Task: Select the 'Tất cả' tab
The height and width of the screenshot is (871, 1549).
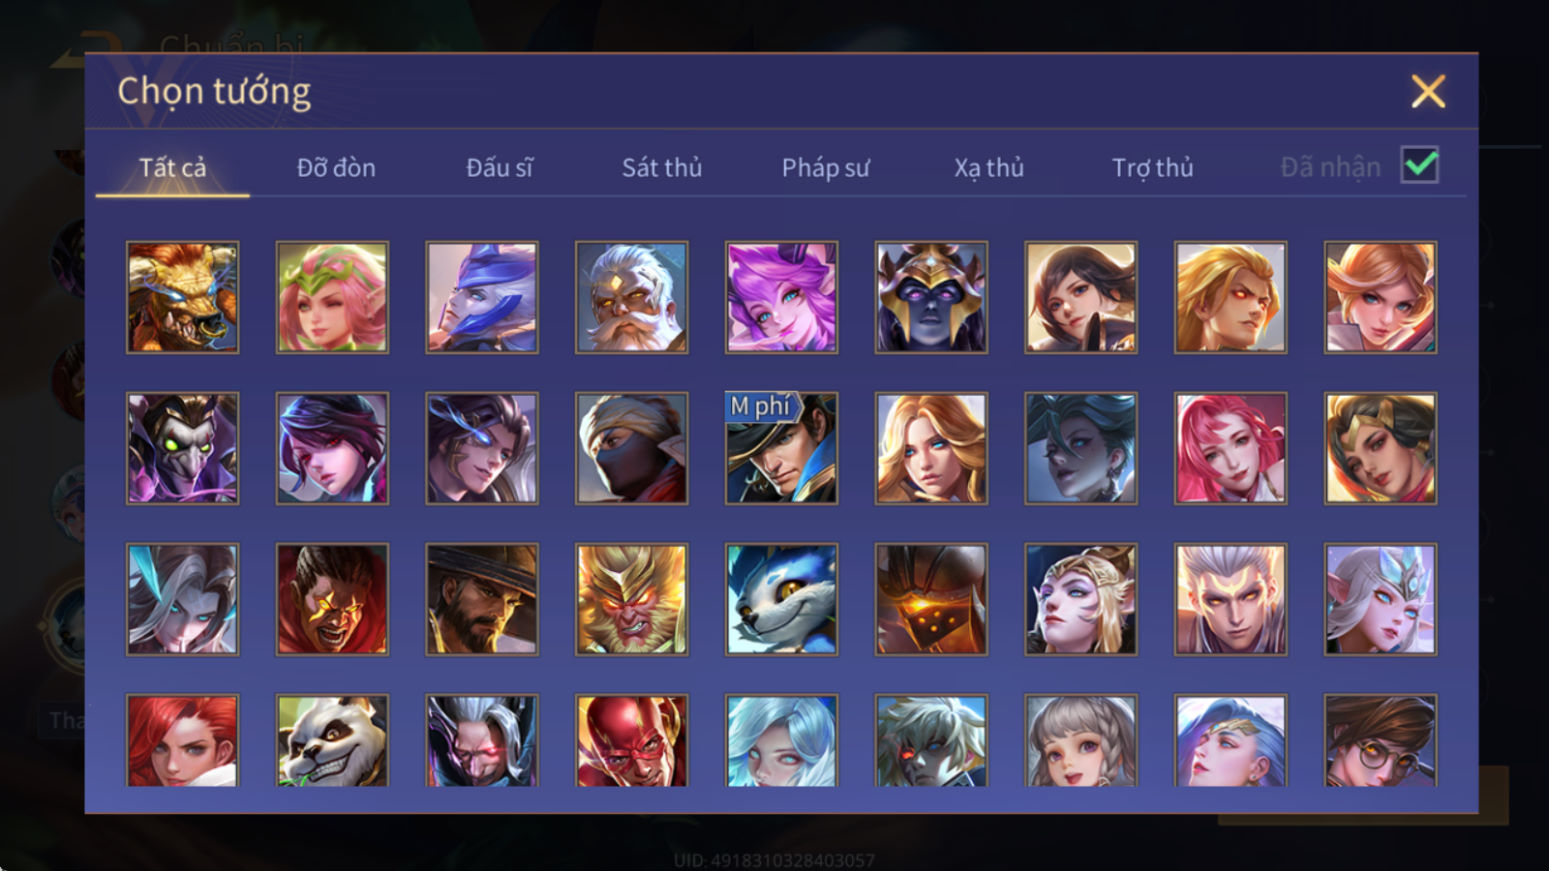Action: point(172,167)
